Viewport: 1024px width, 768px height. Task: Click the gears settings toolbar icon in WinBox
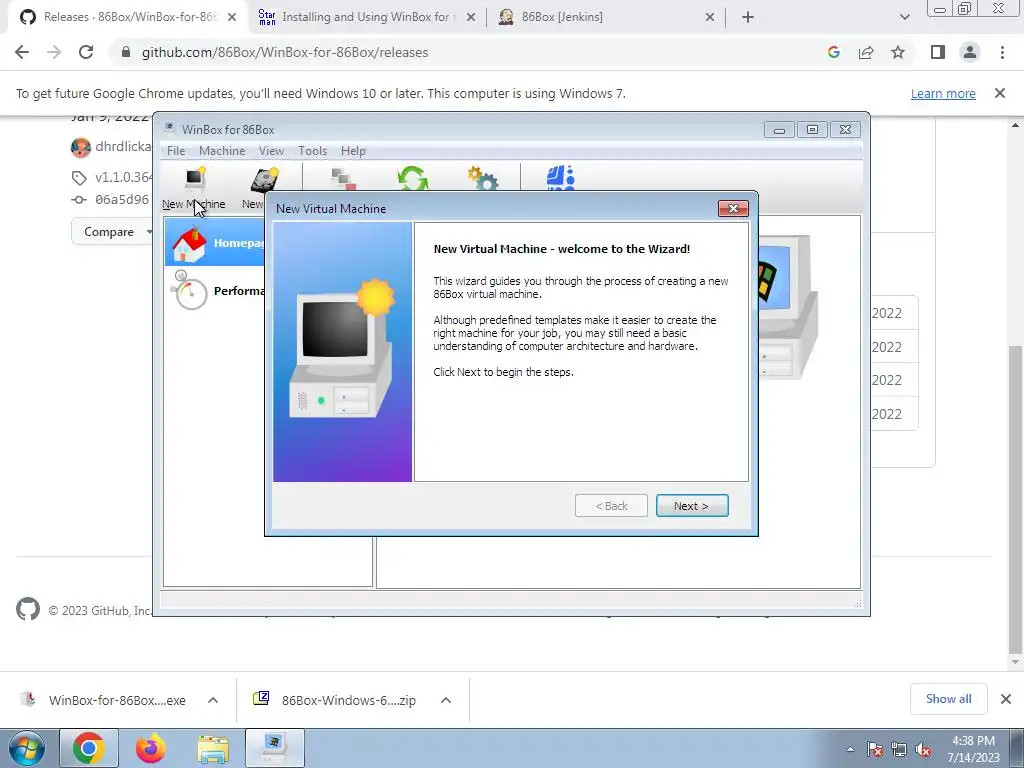click(x=483, y=178)
